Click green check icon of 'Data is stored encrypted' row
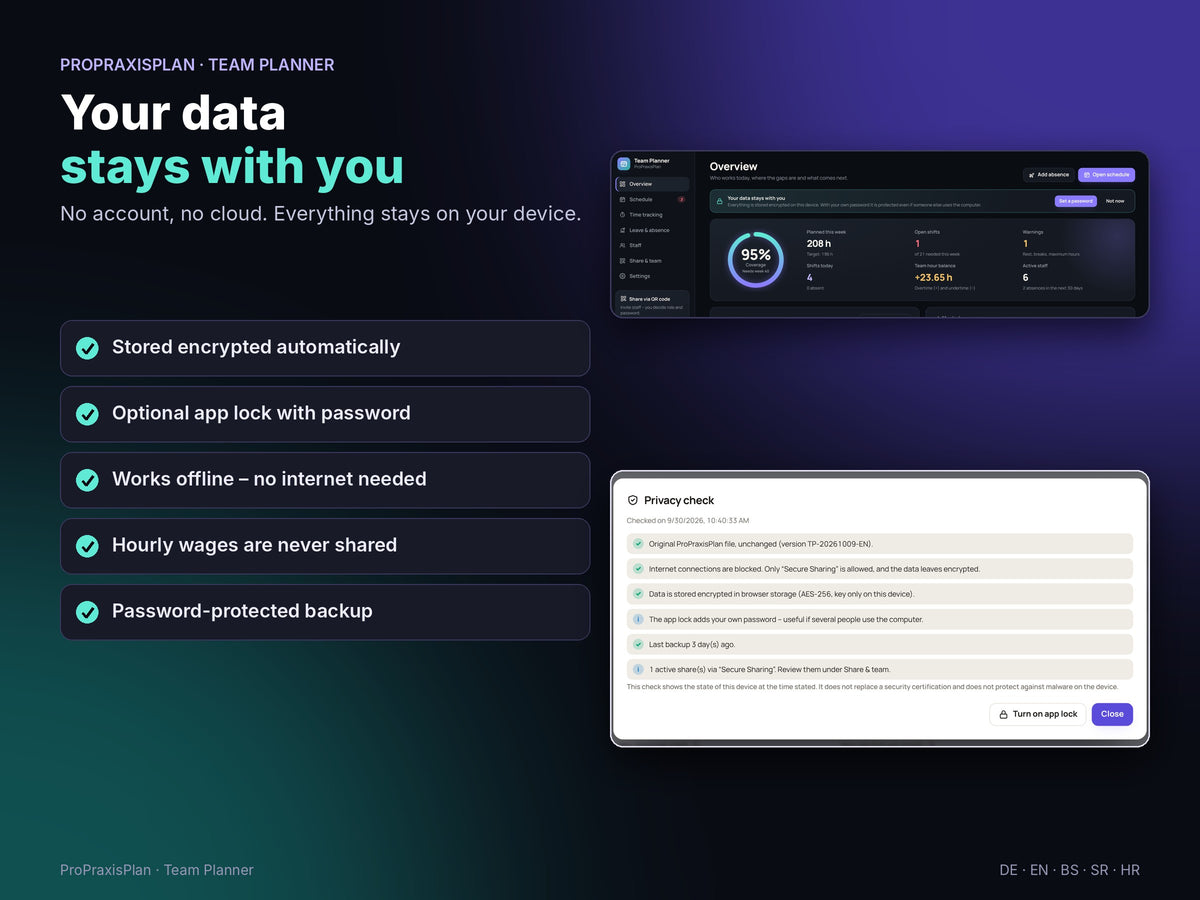The image size is (1200, 900). 638,594
